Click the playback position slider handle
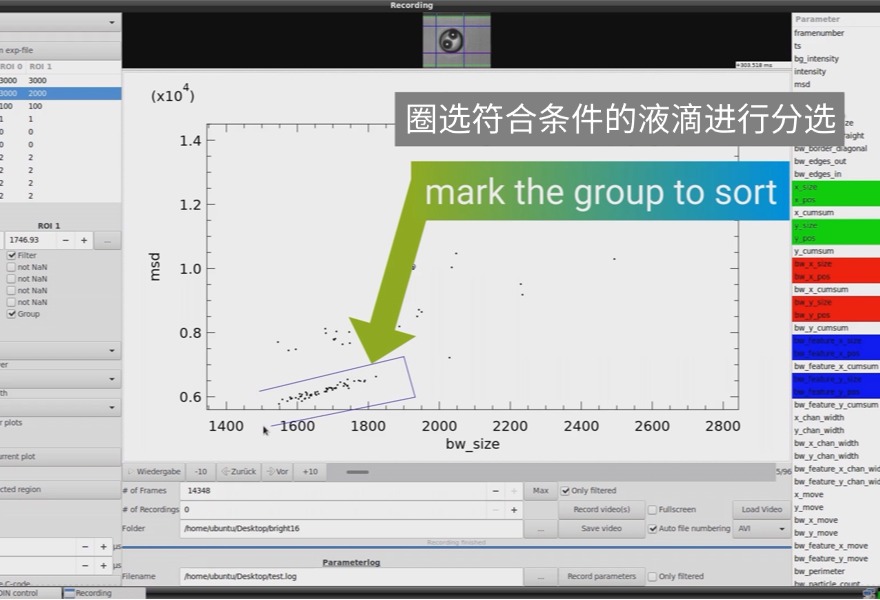Screen dimensions: 880x600 (x=358, y=472)
